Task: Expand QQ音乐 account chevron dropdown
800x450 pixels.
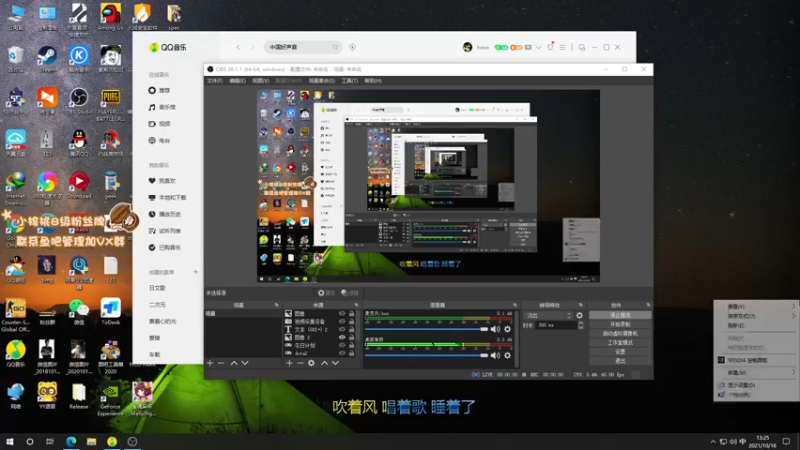Action: tap(538, 47)
